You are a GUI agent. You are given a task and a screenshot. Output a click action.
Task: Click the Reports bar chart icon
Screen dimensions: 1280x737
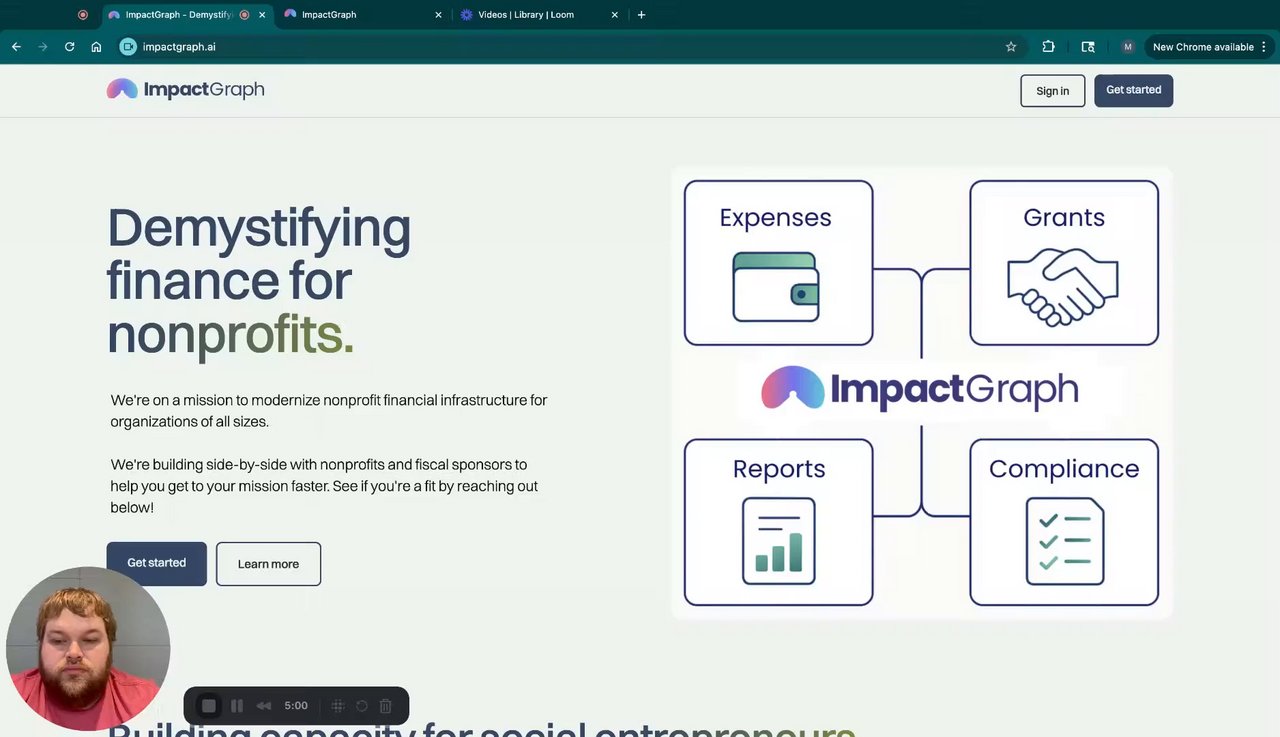click(x=778, y=541)
